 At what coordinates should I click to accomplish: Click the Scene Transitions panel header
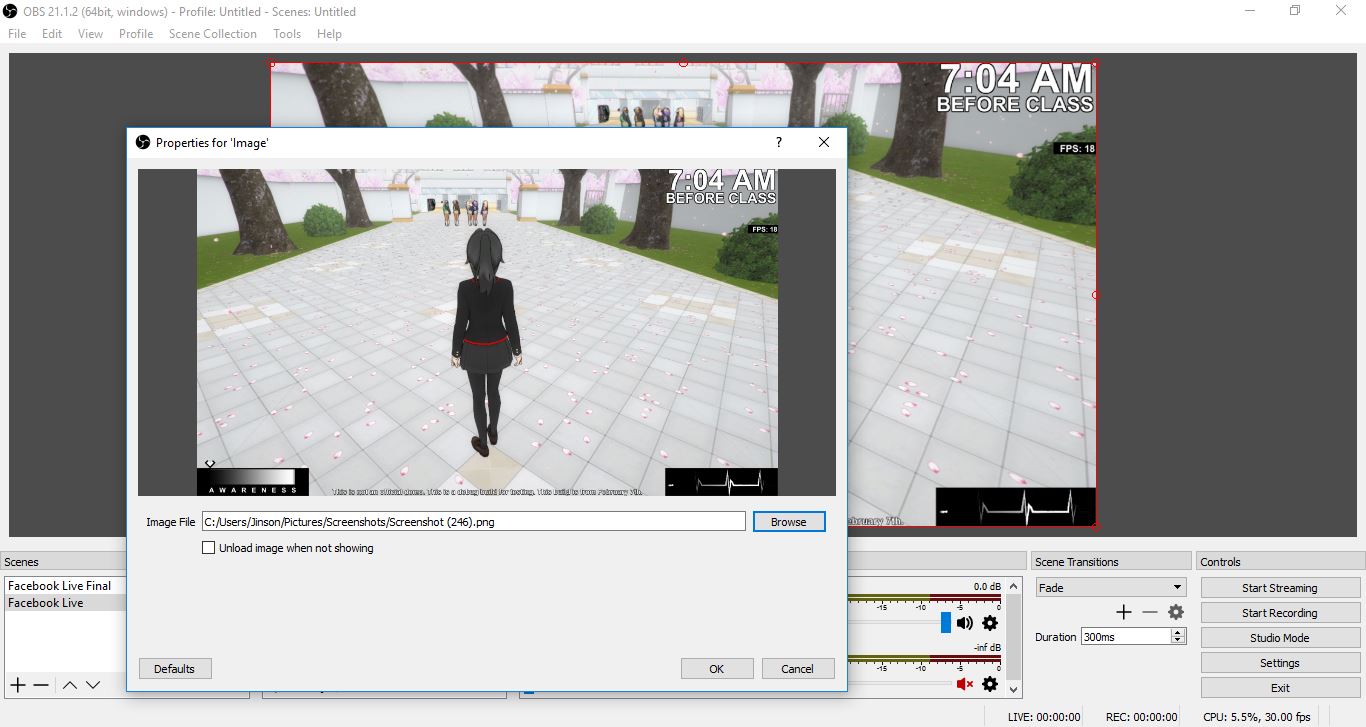pyautogui.click(x=1111, y=562)
